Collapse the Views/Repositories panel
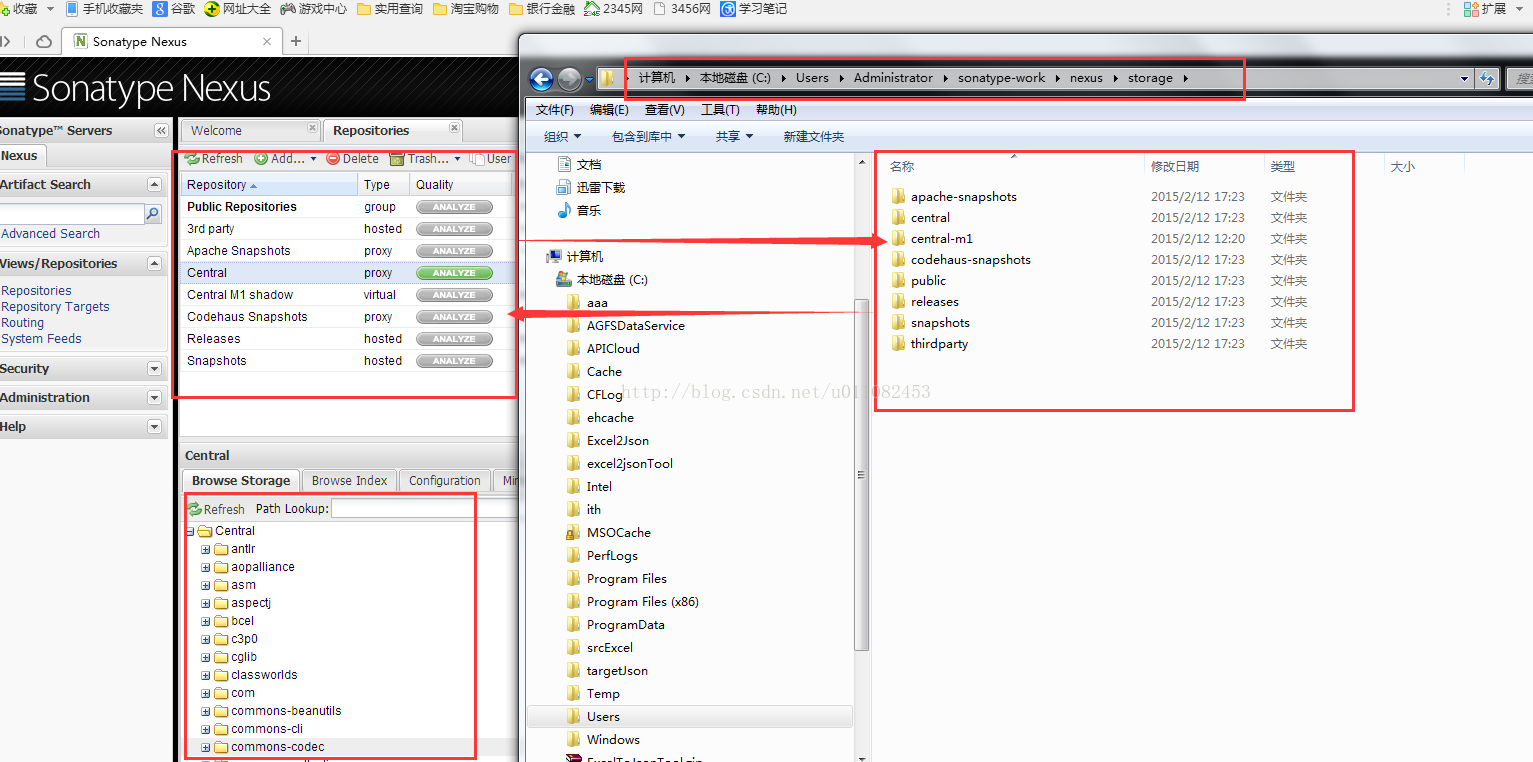This screenshot has height=762, width=1533. pos(154,264)
